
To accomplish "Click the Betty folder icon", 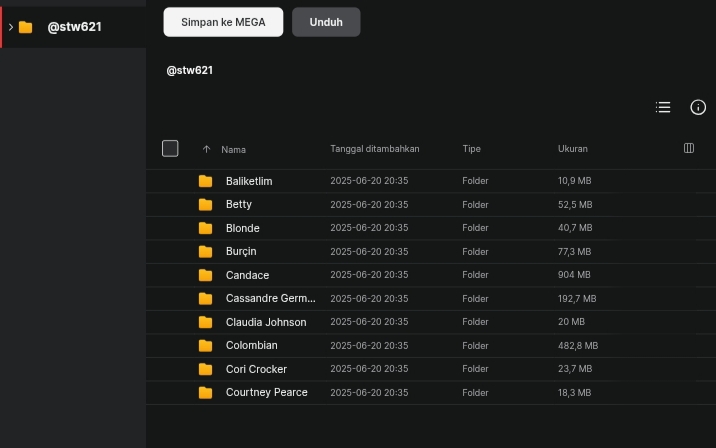I will 205,205.
